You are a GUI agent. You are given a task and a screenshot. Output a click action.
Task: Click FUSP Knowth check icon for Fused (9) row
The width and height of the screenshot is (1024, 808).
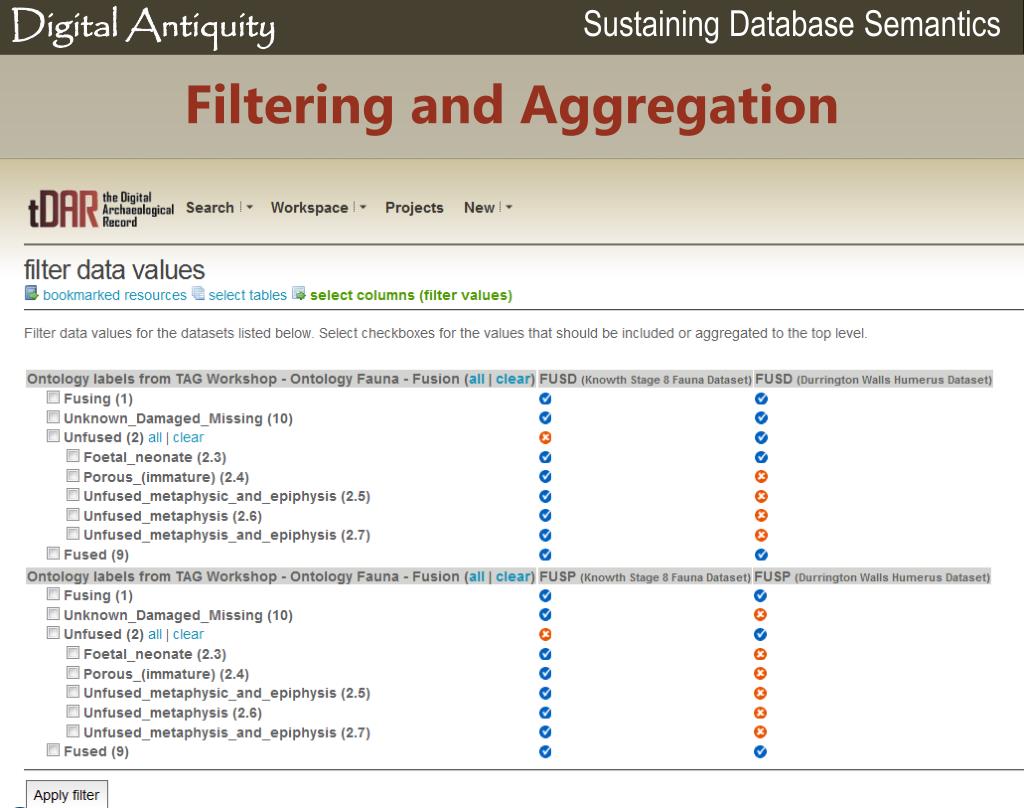(545, 752)
